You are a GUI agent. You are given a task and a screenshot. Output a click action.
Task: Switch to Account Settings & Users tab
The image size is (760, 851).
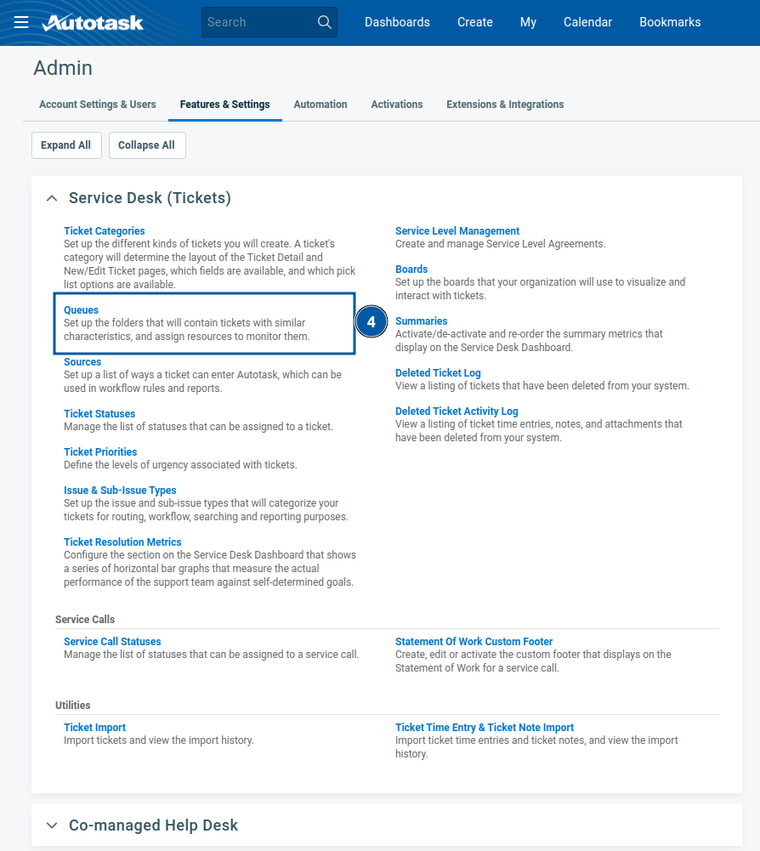97,104
